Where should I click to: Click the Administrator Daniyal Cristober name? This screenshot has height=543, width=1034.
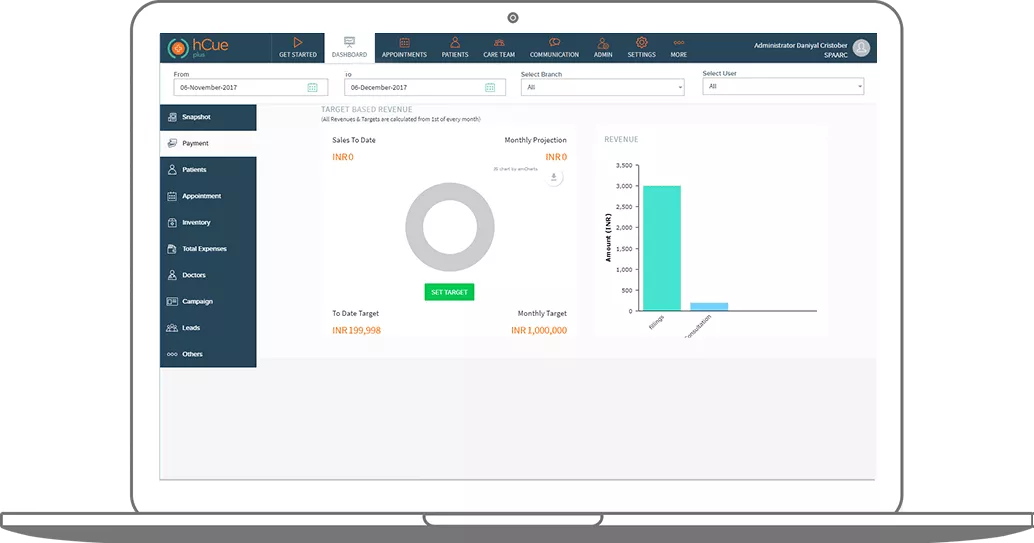[x=801, y=46]
